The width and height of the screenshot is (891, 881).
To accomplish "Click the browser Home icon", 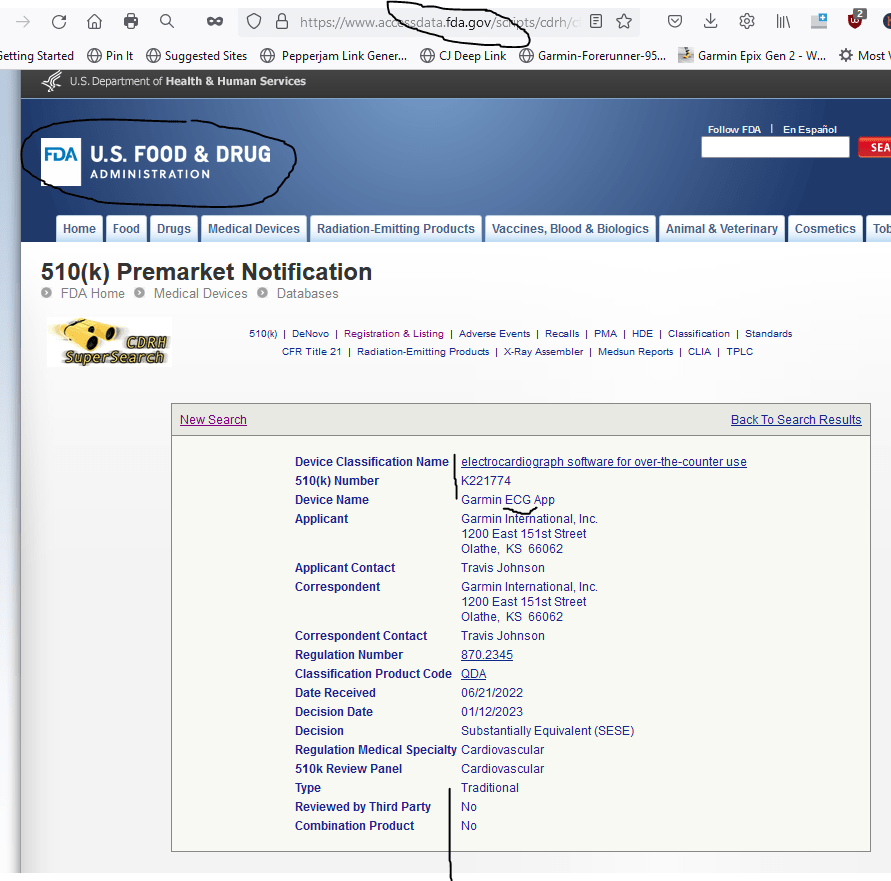I will tap(94, 21).
